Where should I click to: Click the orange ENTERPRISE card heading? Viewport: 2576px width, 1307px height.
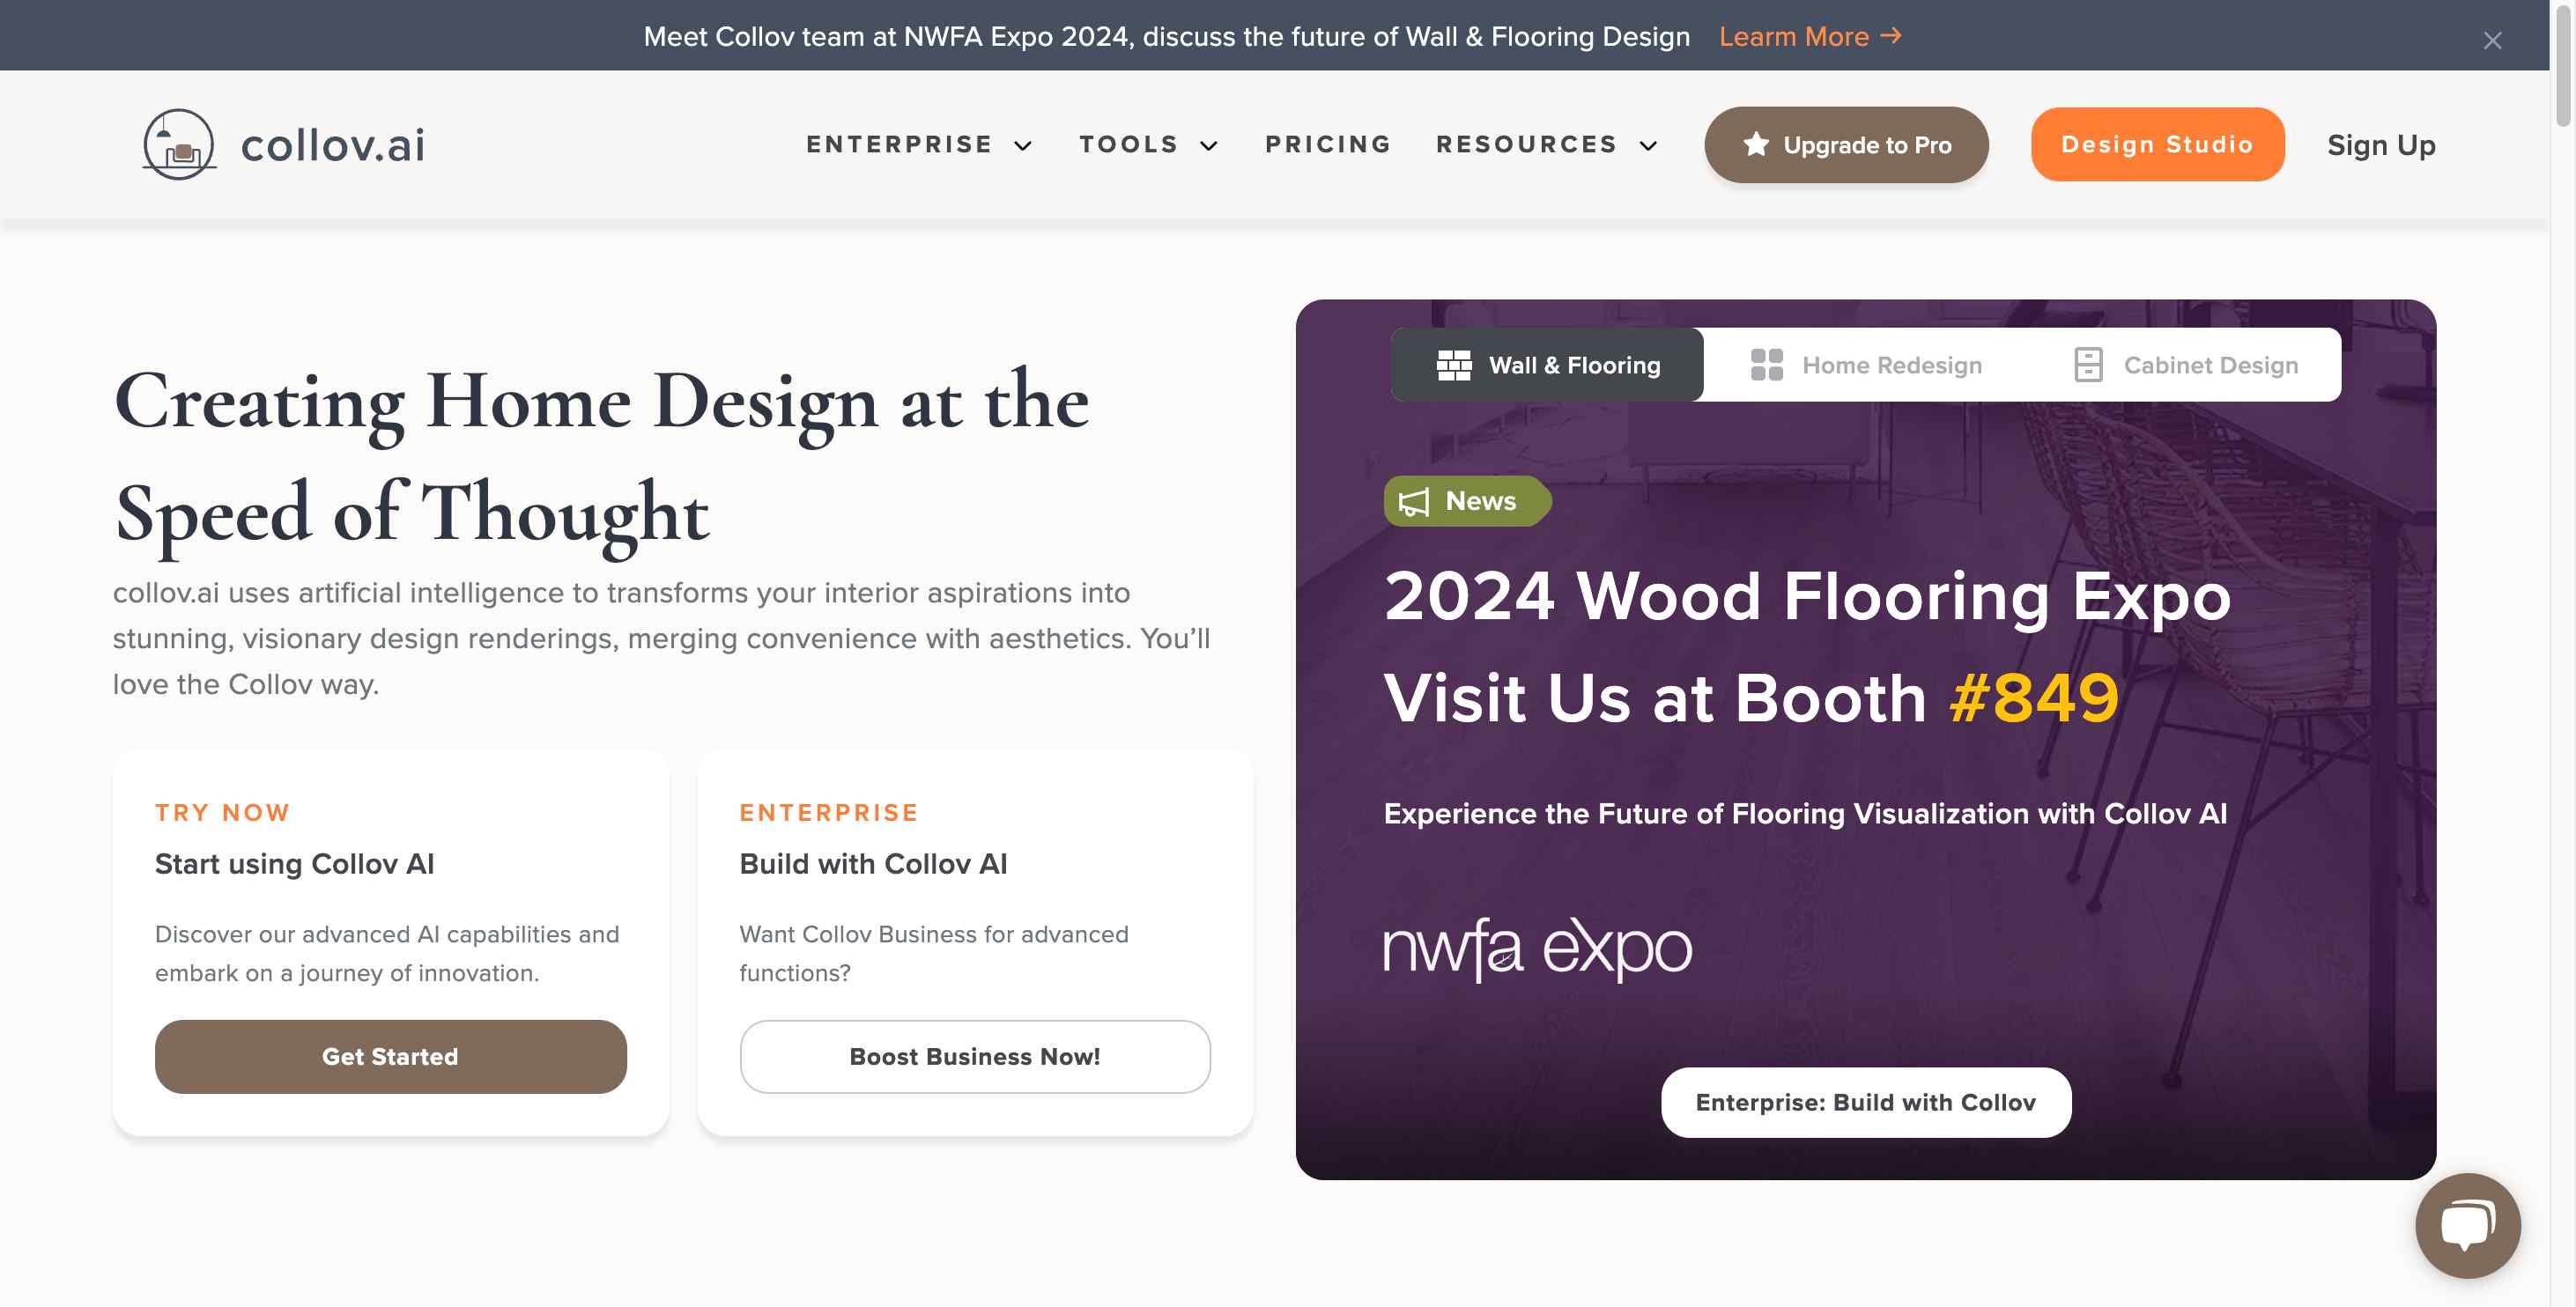(829, 813)
